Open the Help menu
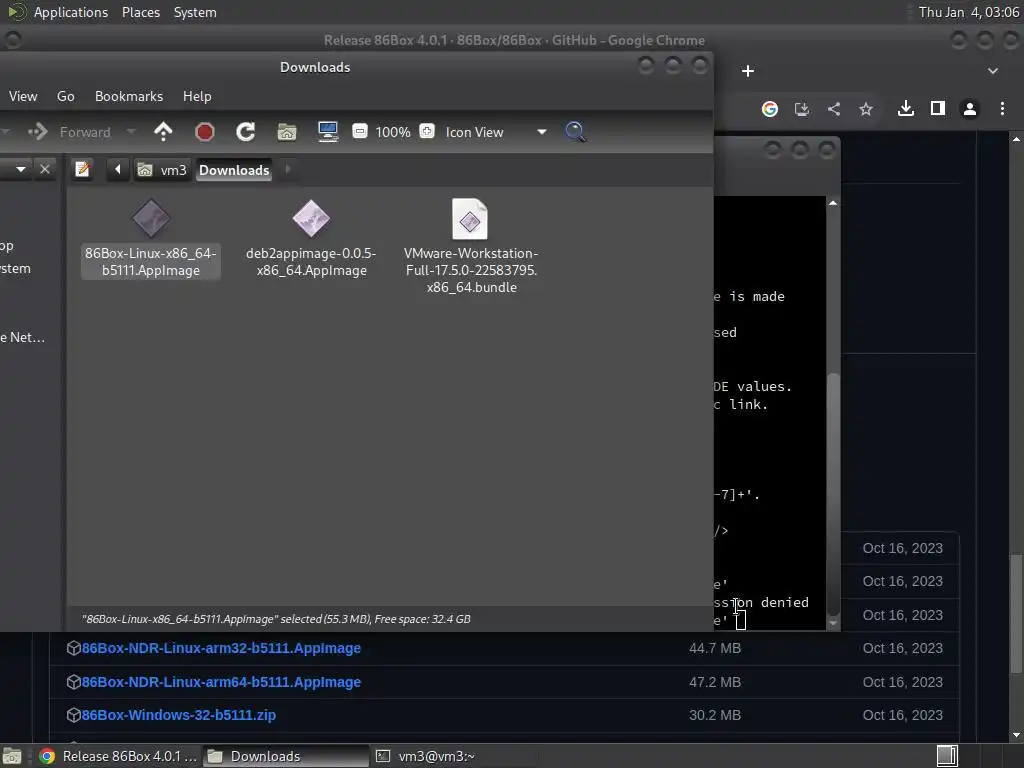1024x768 pixels. [197, 96]
